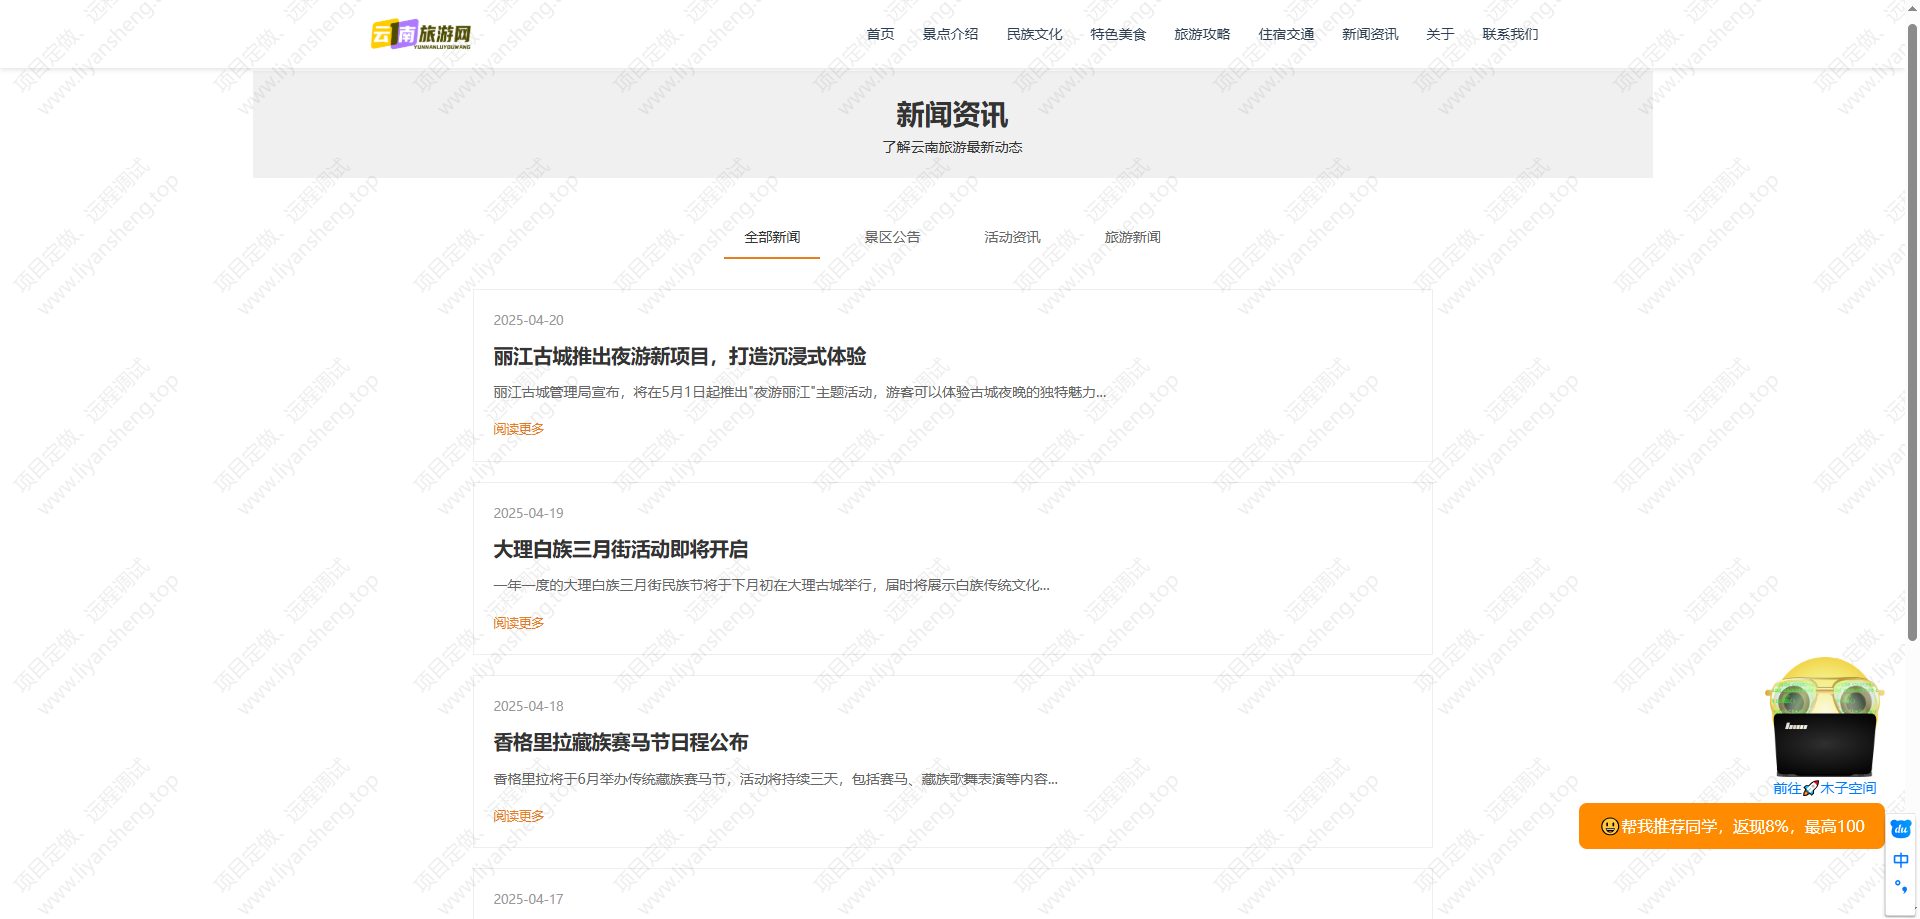The width and height of the screenshot is (1920, 919).
Task: Open article 丽江古城推出夜游新项目
Action: click(679, 356)
